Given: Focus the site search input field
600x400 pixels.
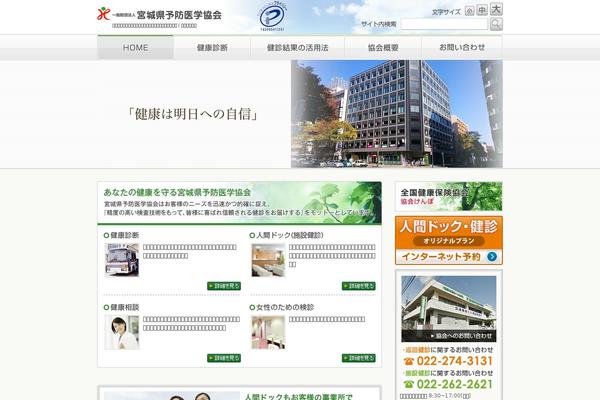Looking at the screenshot, I should click(444, 24).
